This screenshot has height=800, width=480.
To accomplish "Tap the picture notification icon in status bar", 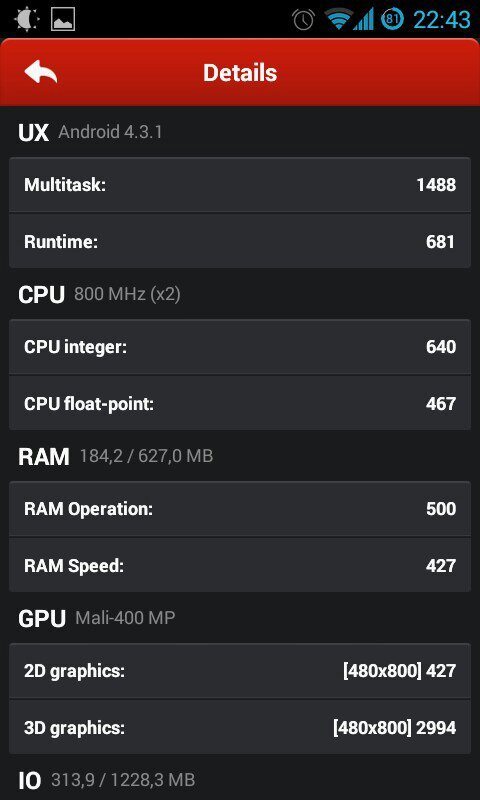I will tap(63, 19).
